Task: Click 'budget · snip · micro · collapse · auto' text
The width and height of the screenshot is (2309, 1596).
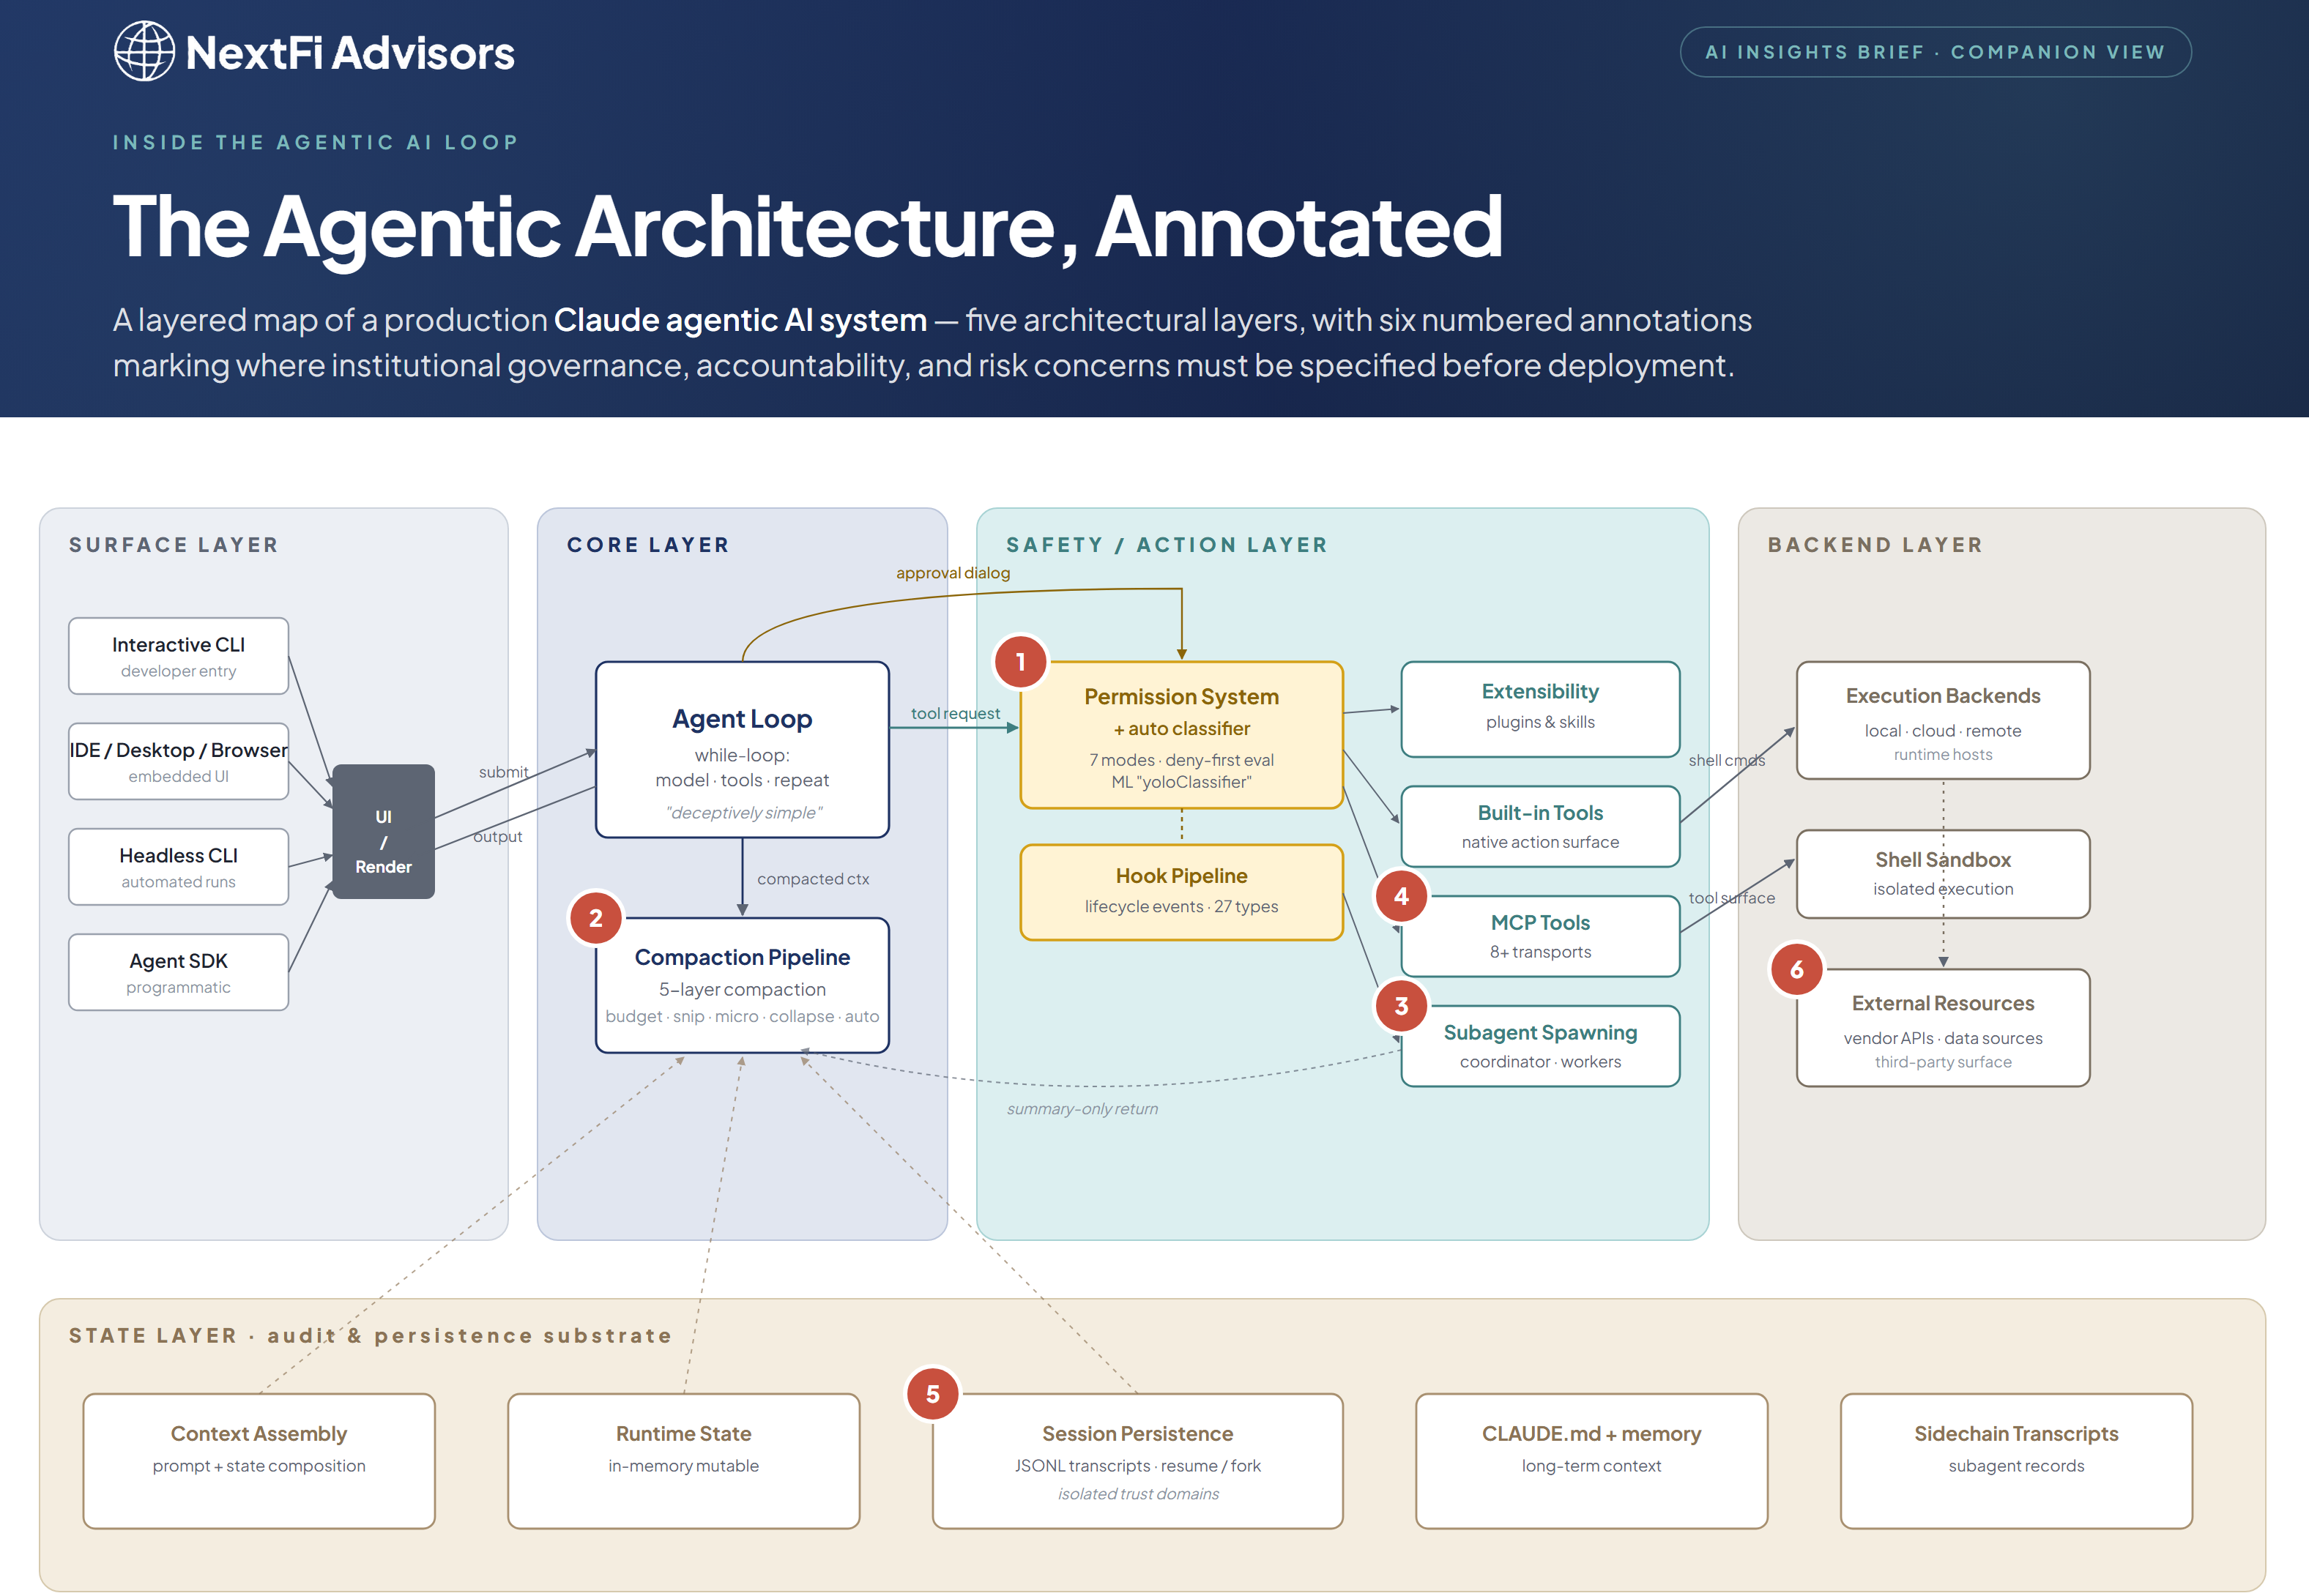Action: point(742,1016)
